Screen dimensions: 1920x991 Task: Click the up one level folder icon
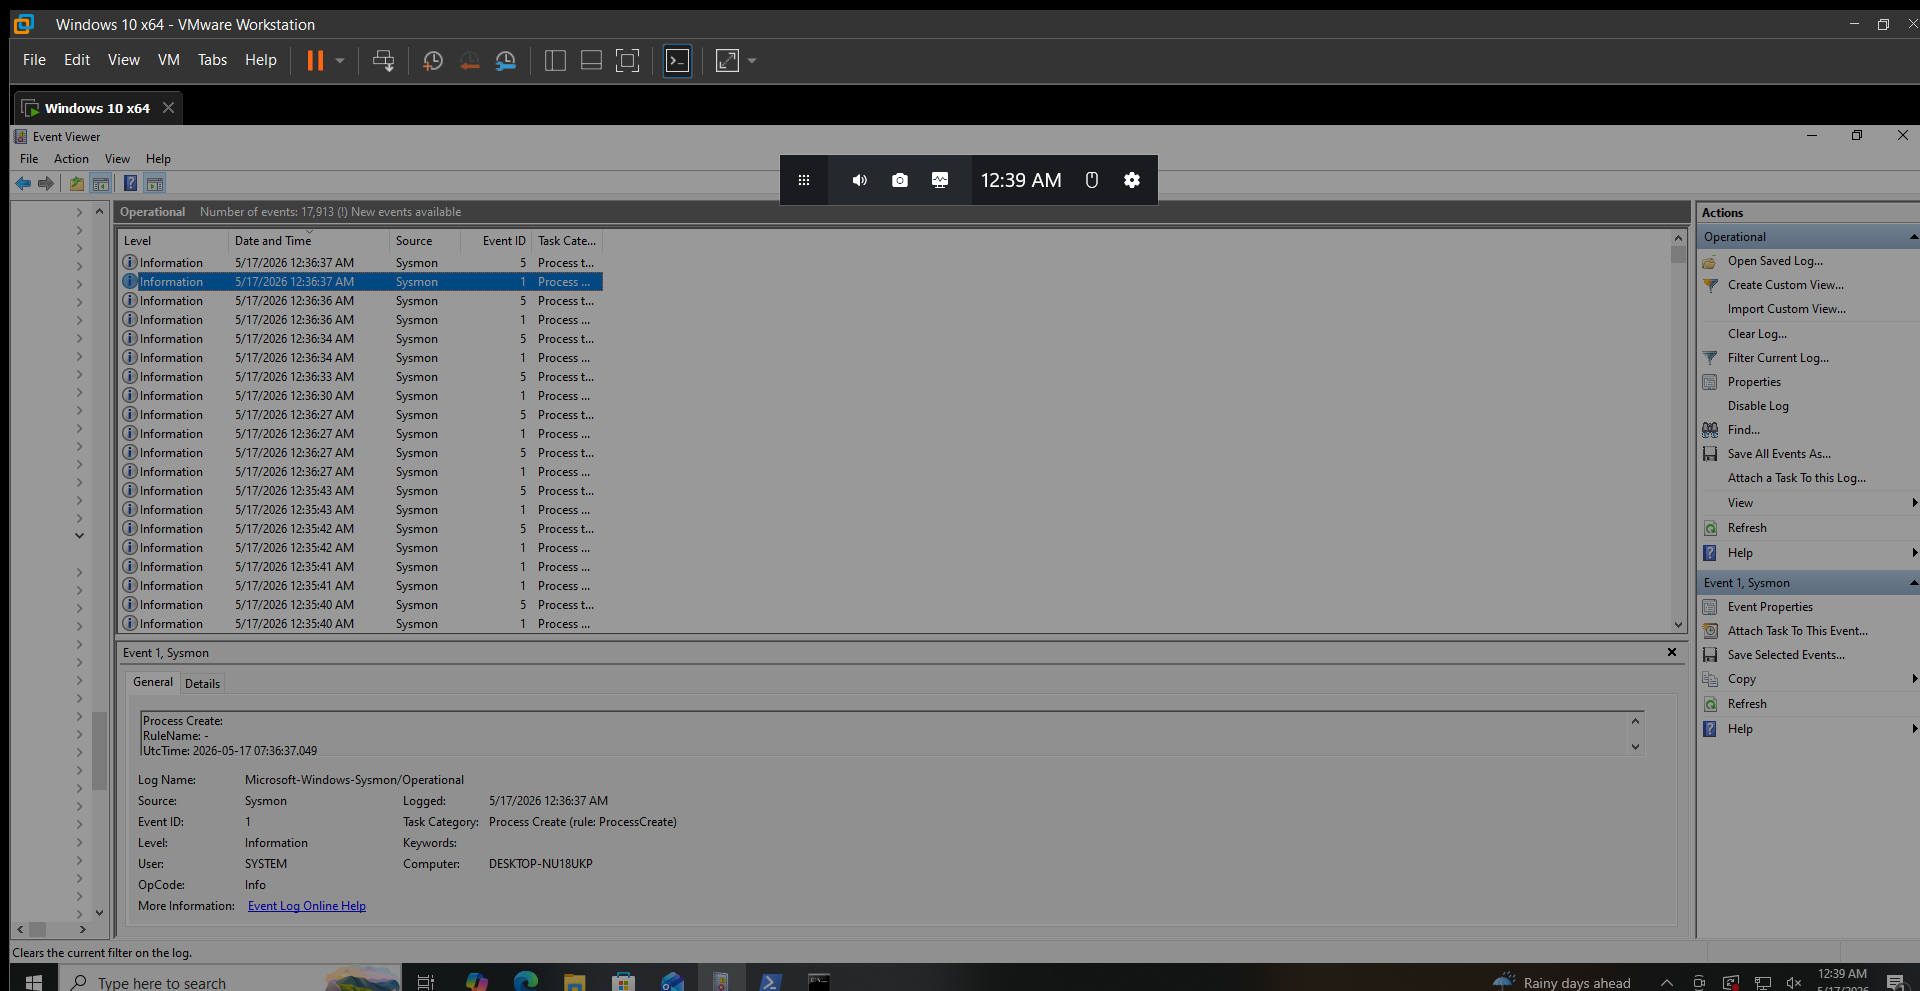tap(77, 183)
